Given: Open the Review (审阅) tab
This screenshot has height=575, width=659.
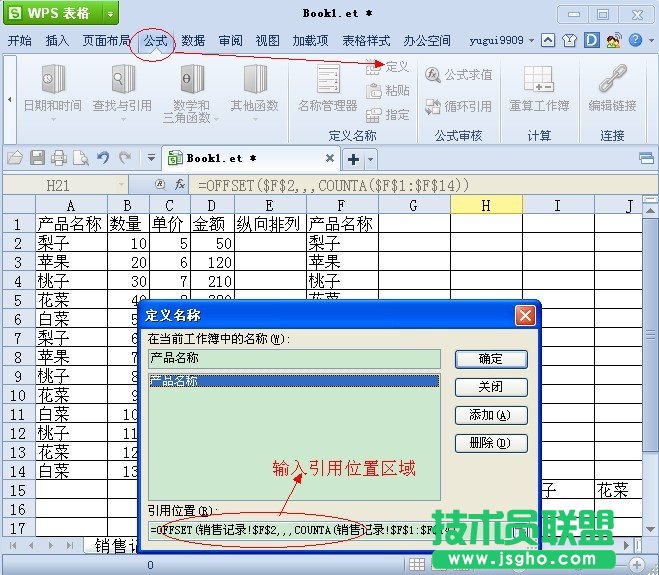Looking at the screenshot, I should 230,40.
